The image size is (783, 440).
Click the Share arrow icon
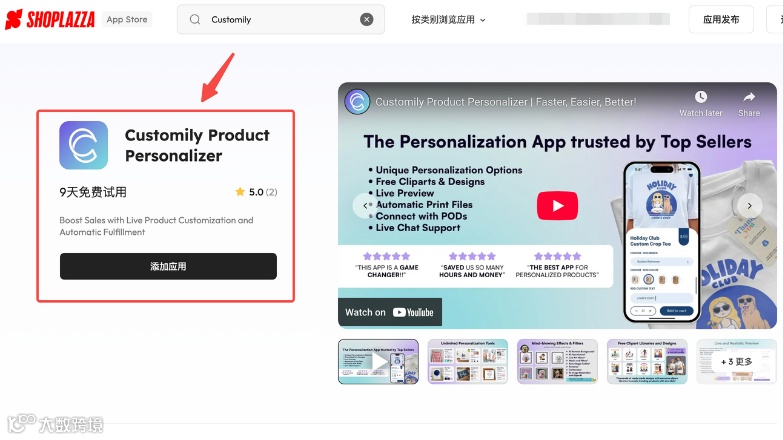(x=749, y=97)
